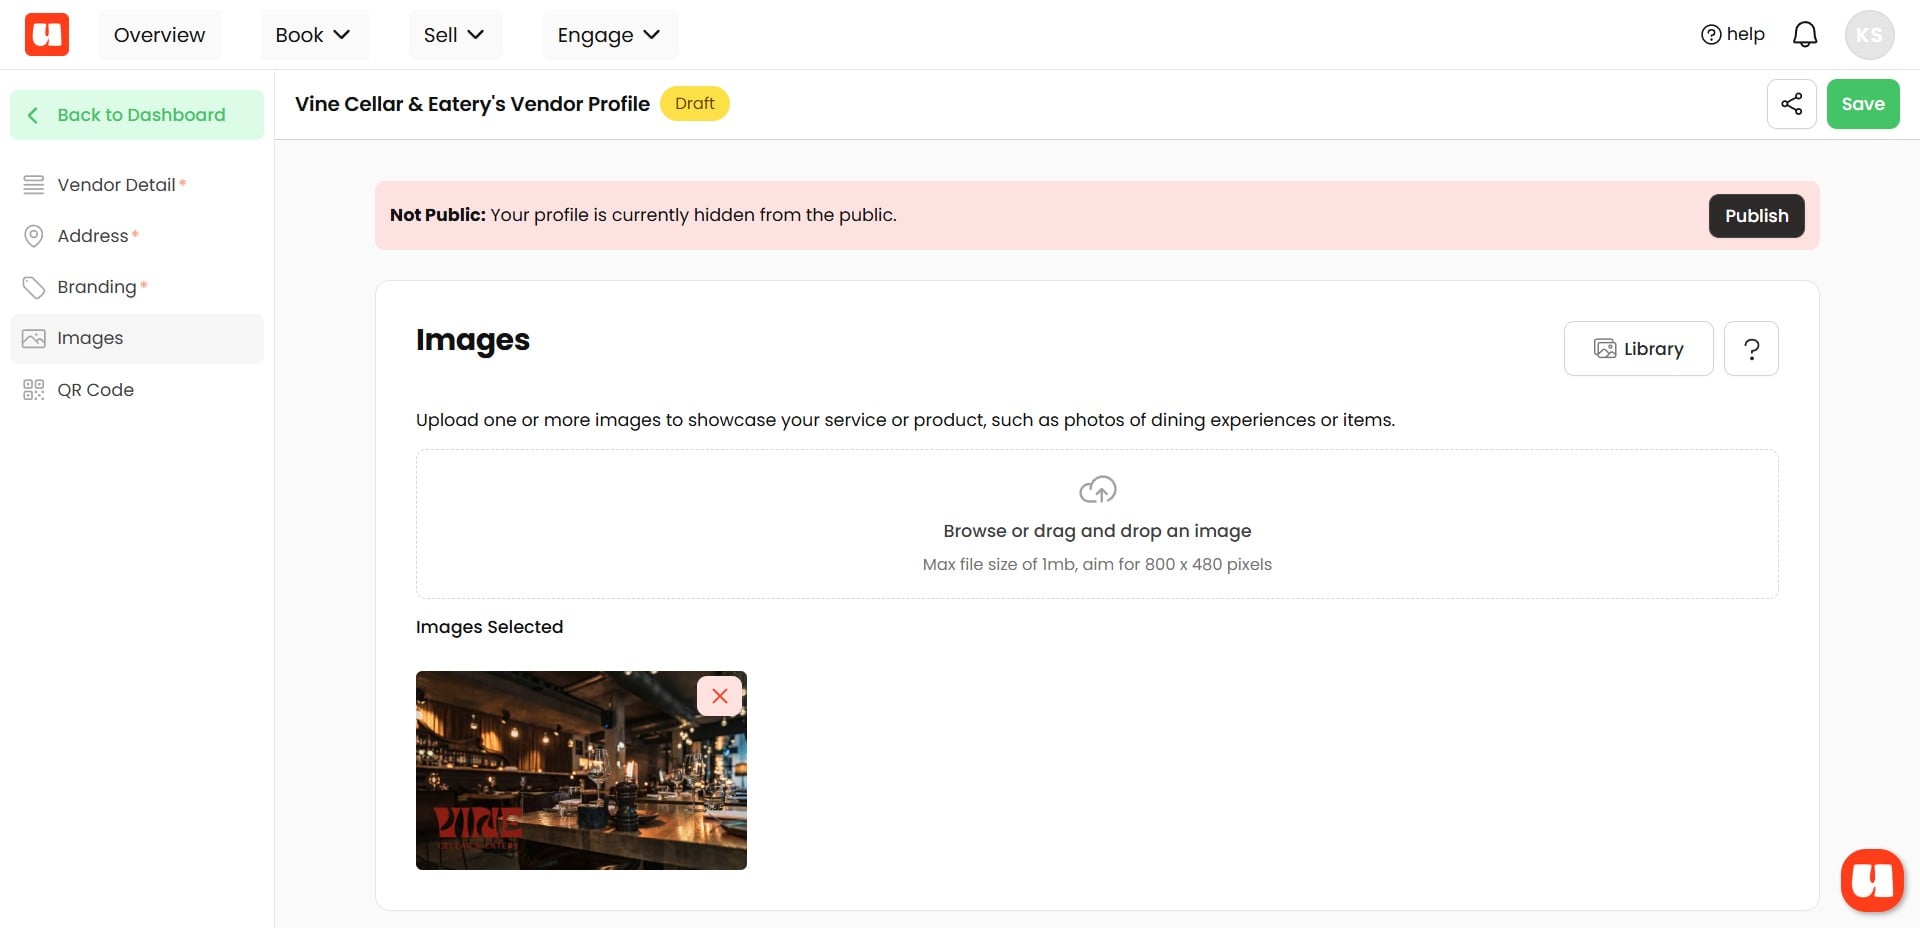This screenshot has width=1920, height=928.
Task: Switch to the Overview menu item
Action: pyautogui.click(x=159, y=34)
